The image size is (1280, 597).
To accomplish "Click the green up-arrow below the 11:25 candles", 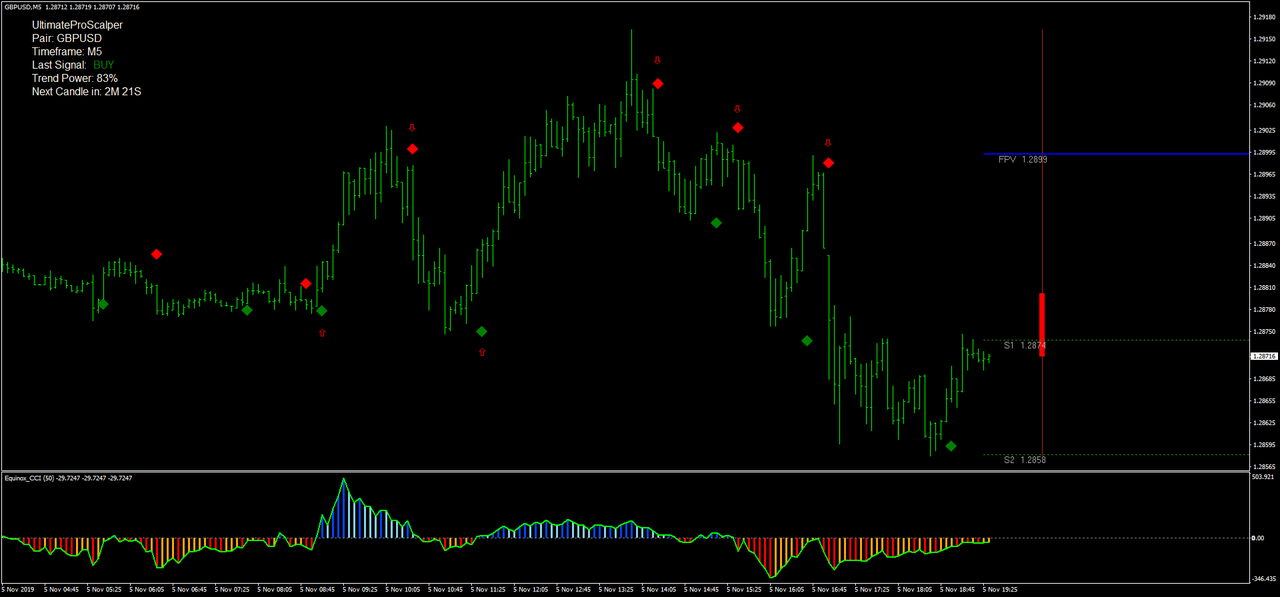I will click(x=482, y=351).
